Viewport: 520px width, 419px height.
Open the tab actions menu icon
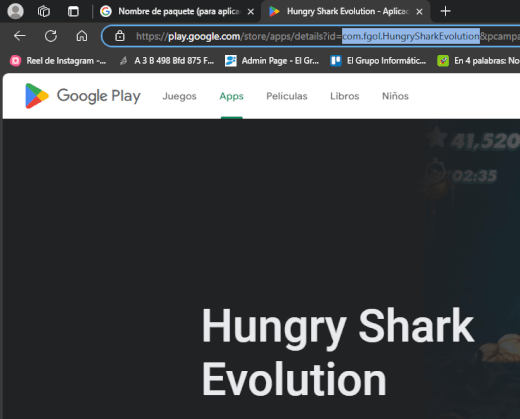73,11
